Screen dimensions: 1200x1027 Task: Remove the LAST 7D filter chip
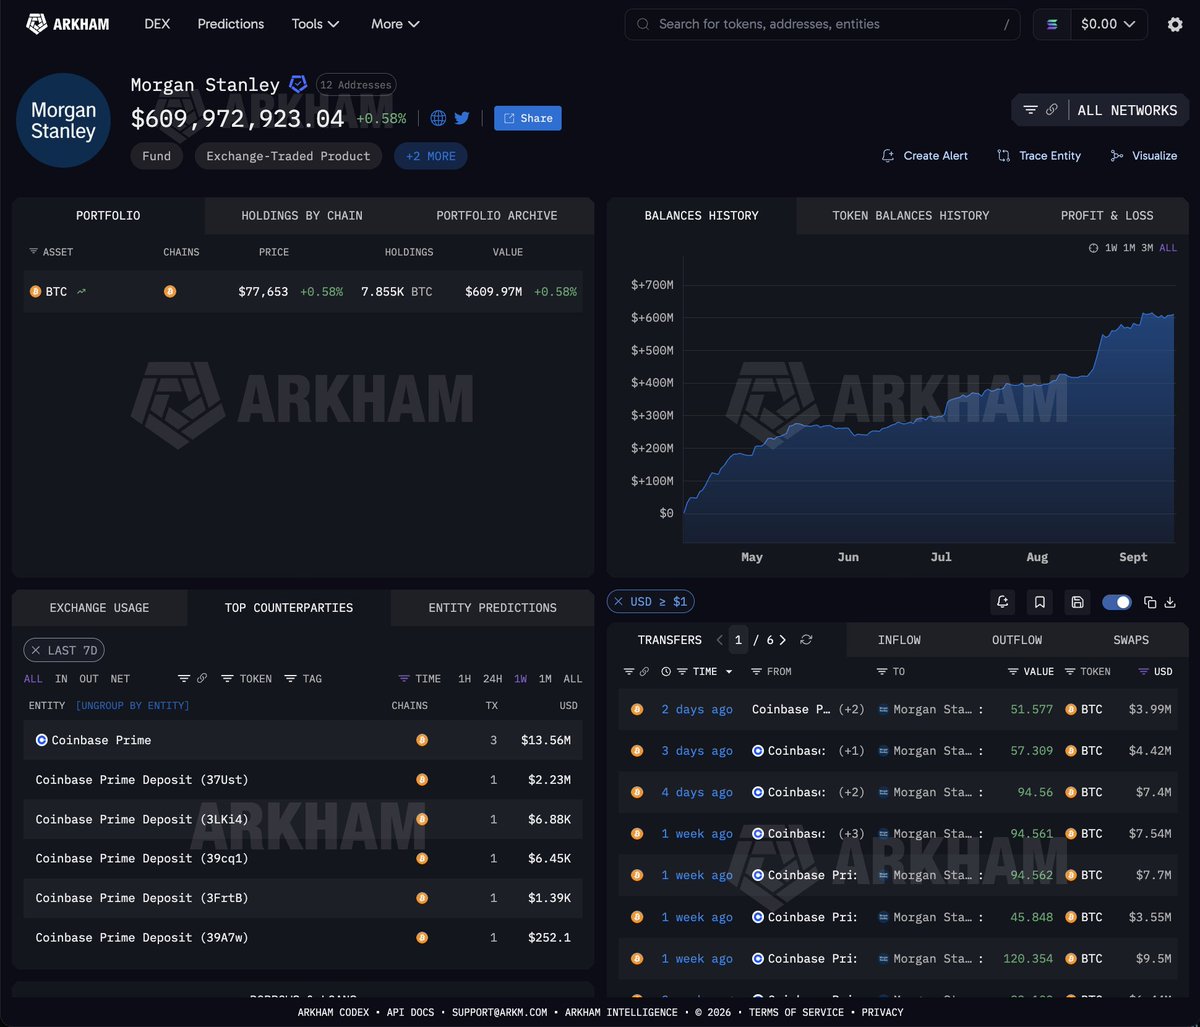click(36, 650)
